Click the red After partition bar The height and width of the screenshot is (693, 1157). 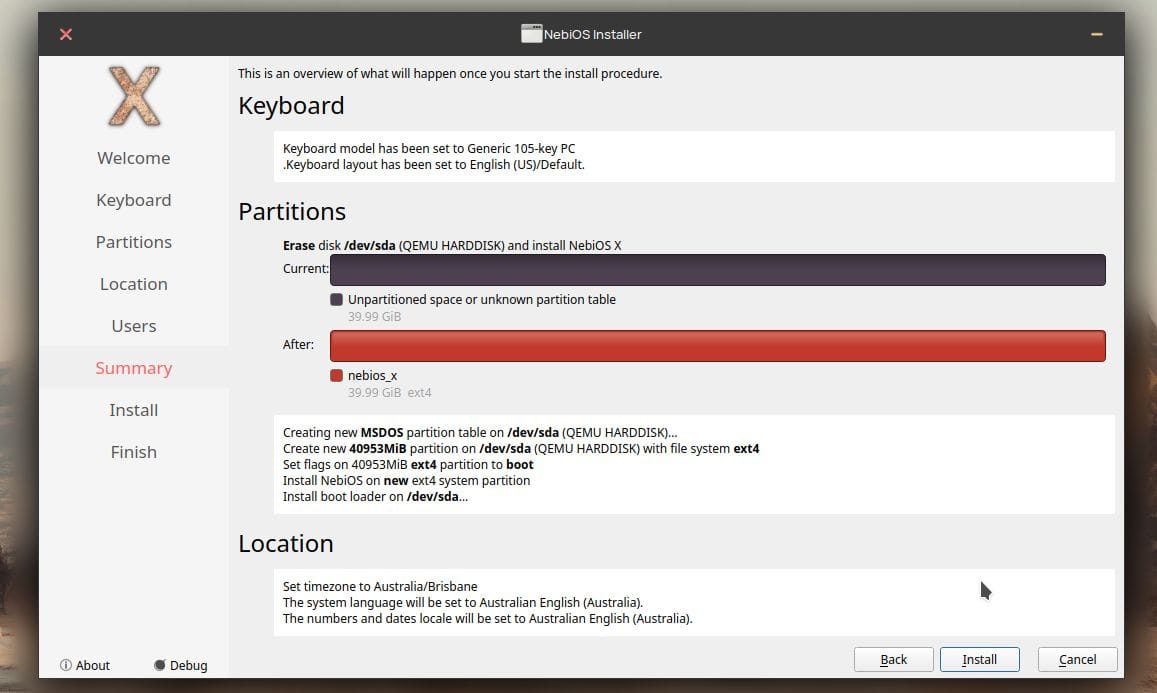(717, 346)
